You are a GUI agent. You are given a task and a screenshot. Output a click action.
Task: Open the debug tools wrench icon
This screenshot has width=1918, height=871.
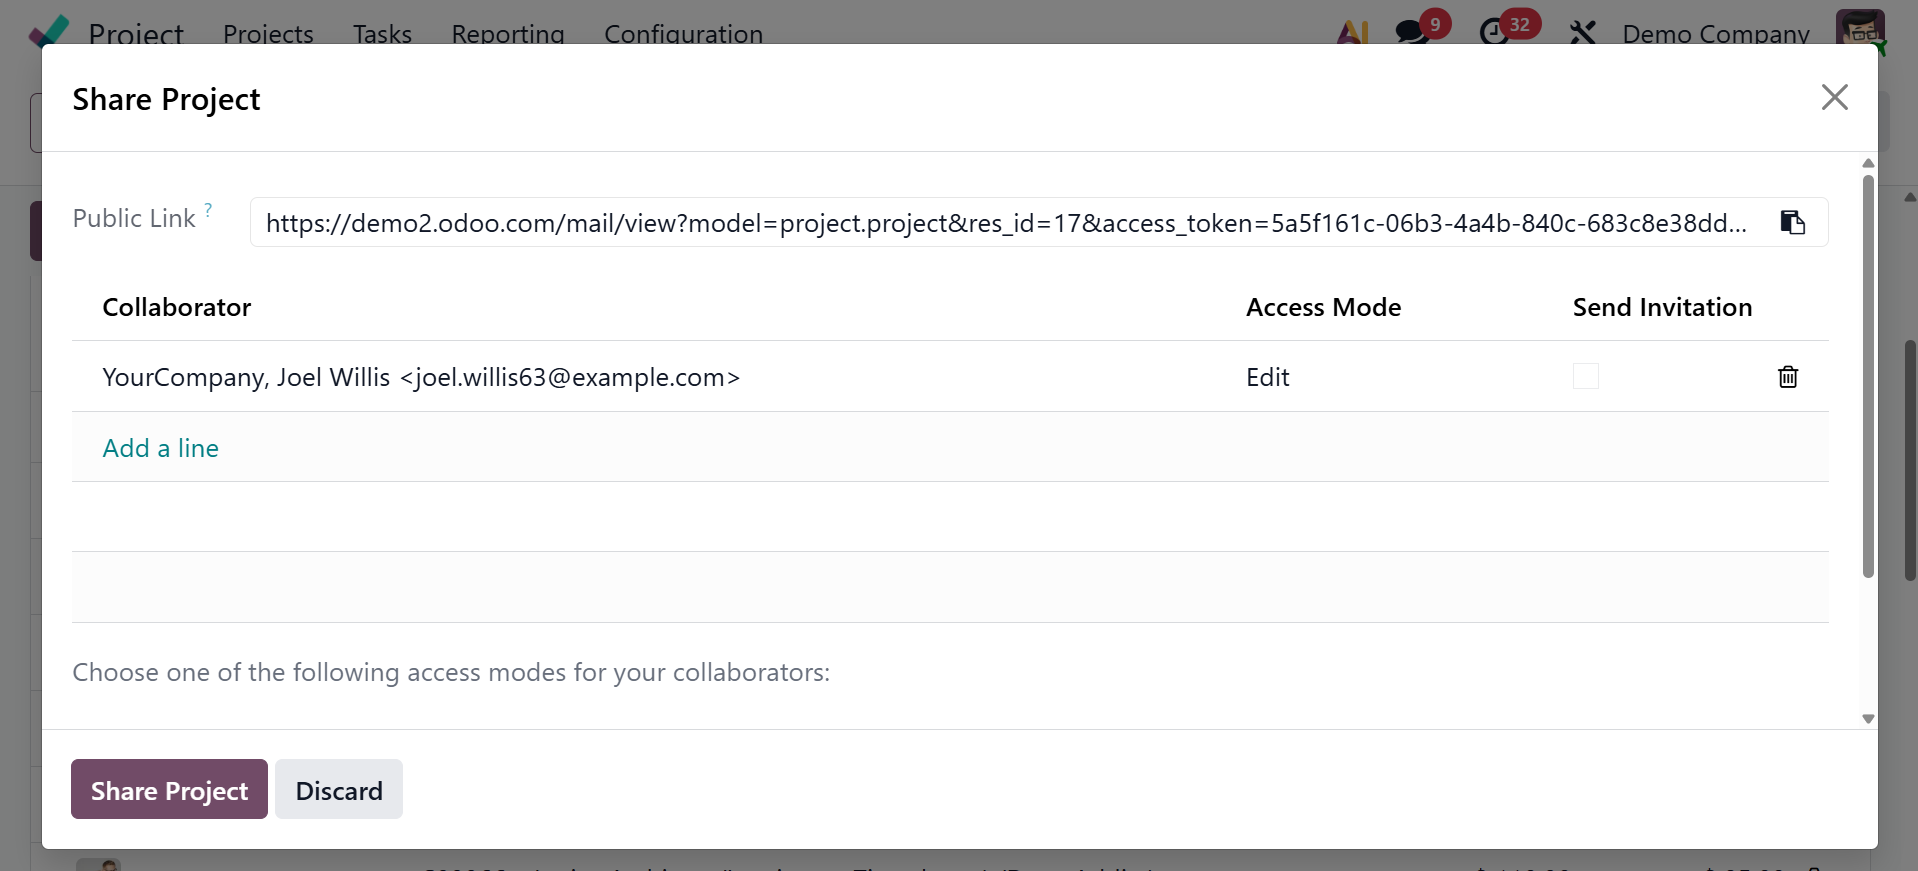[x=1582, y=33]
